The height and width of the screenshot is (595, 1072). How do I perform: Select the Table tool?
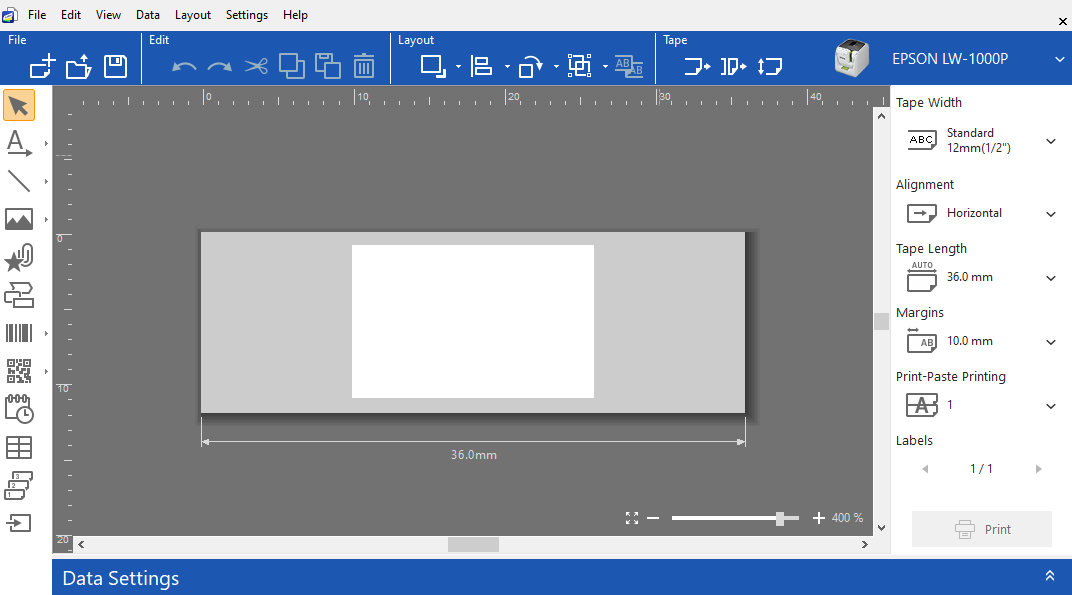pyautogui.click(x=18, y=447)
